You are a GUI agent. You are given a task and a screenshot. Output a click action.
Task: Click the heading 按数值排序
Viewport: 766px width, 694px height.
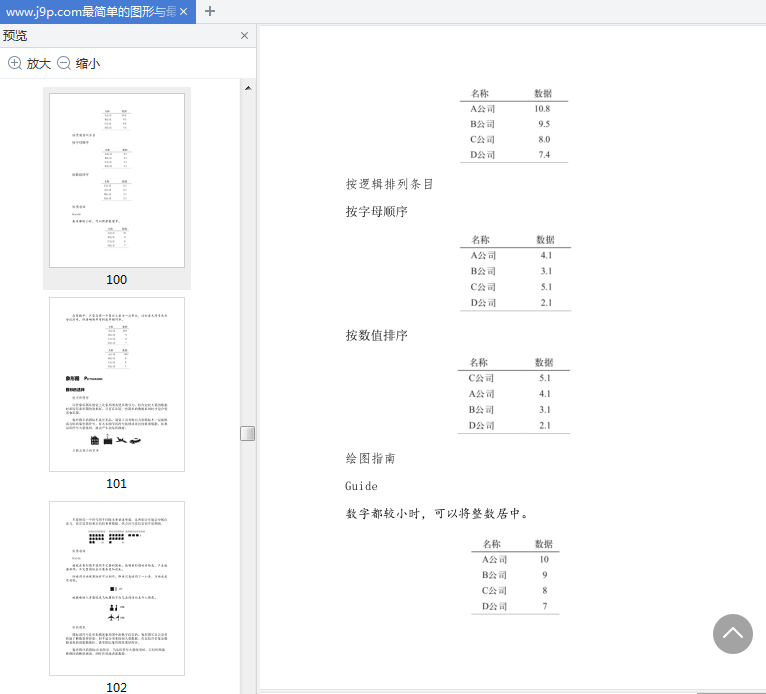[x=377, y=336]
